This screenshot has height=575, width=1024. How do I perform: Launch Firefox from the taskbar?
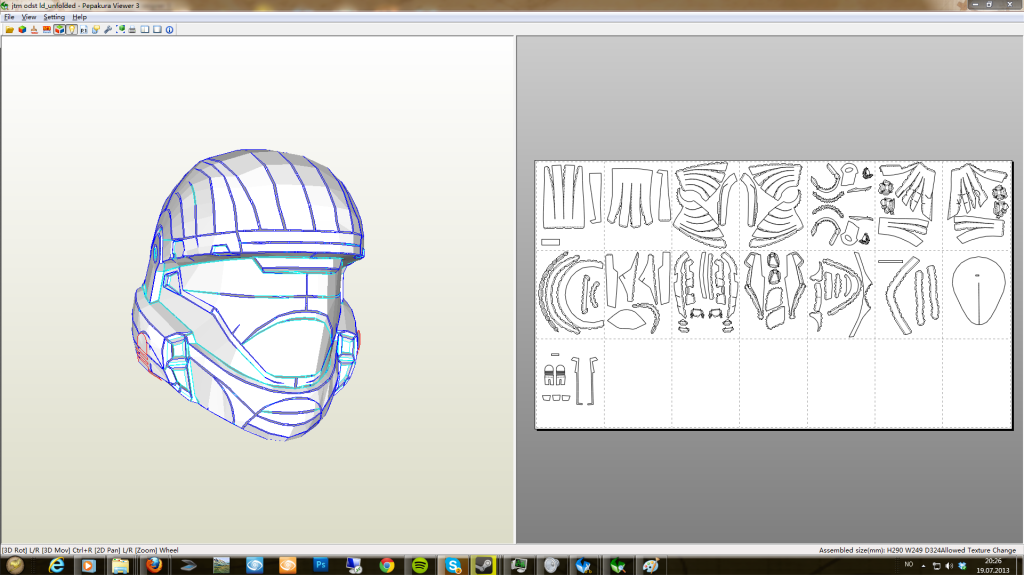[154, 565]
